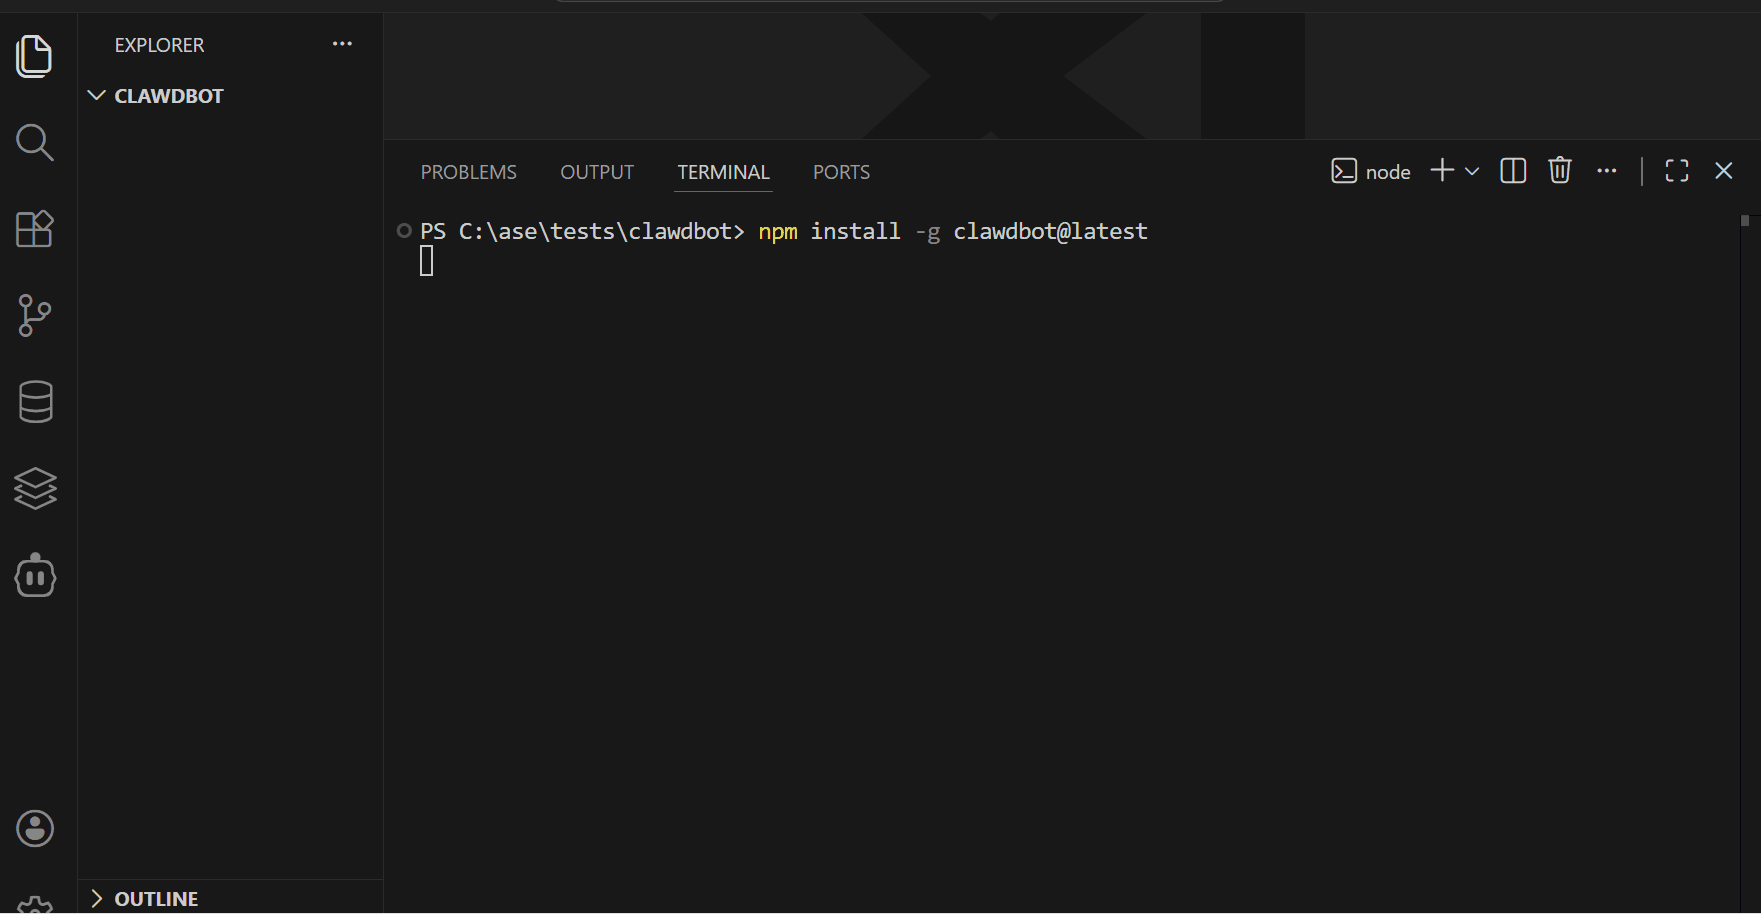1761x914 pixels.
Task: Collapse the CLAWDBOT folder section
Action: click(x=97, y=96)
